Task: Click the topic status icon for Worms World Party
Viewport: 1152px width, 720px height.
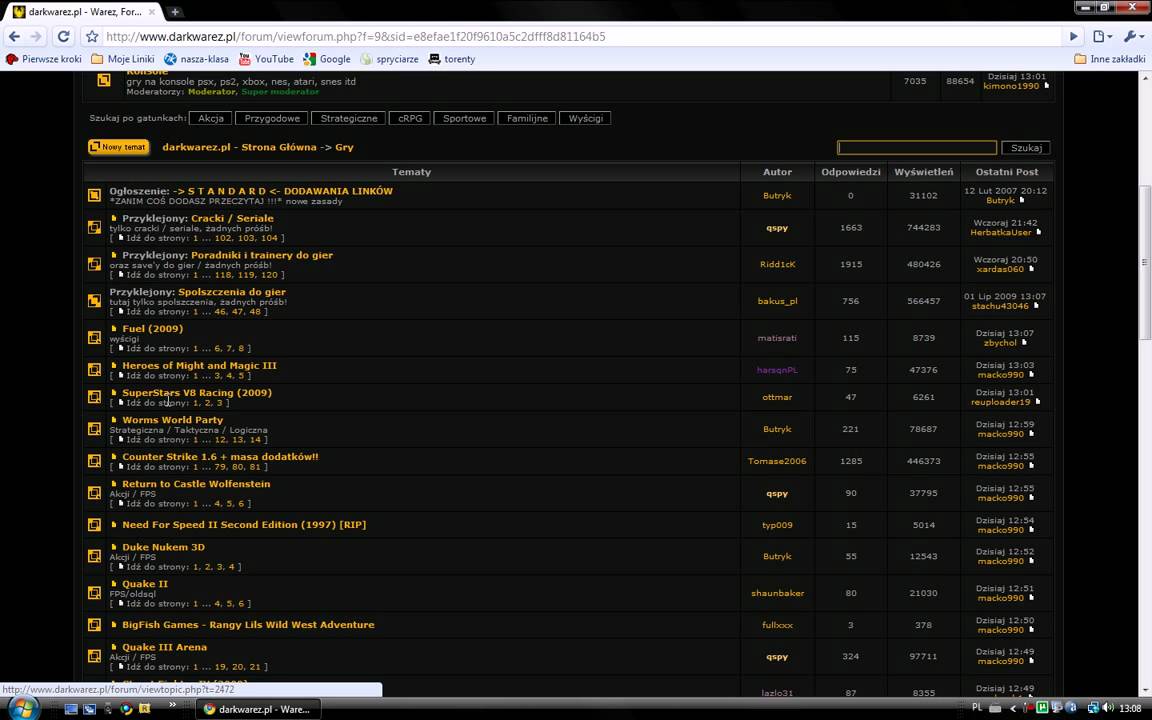Action: 95,429
